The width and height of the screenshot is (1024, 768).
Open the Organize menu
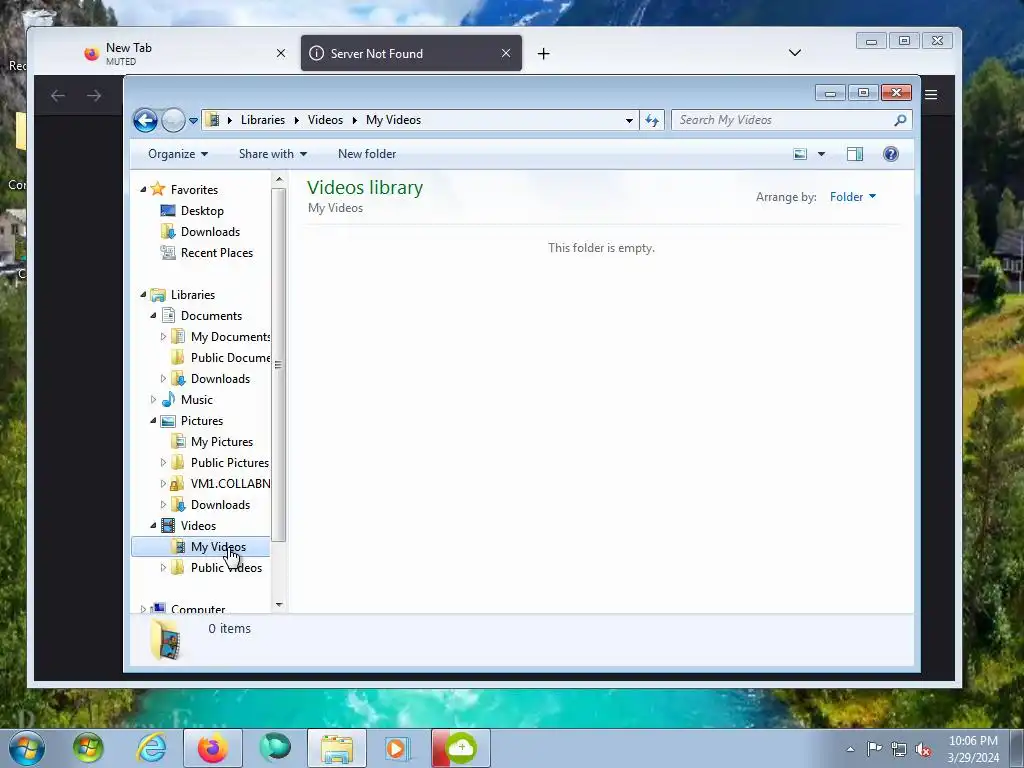coord(178,154)
